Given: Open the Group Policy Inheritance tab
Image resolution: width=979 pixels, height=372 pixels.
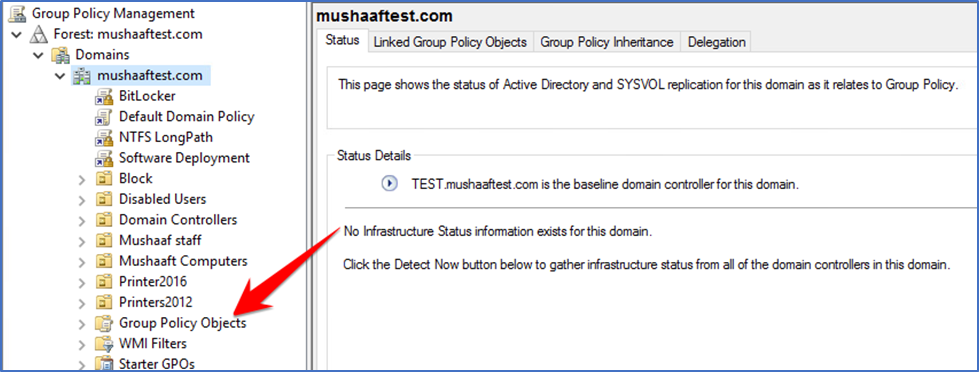Looking at the screenshot, I should (x=607, y=42).
